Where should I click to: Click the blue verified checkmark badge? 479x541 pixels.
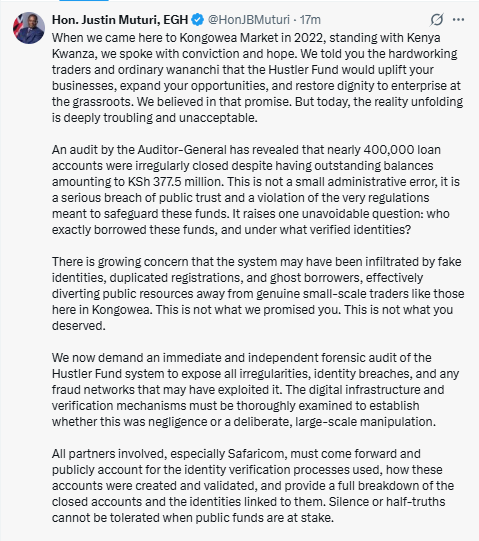tap(197, 20)
